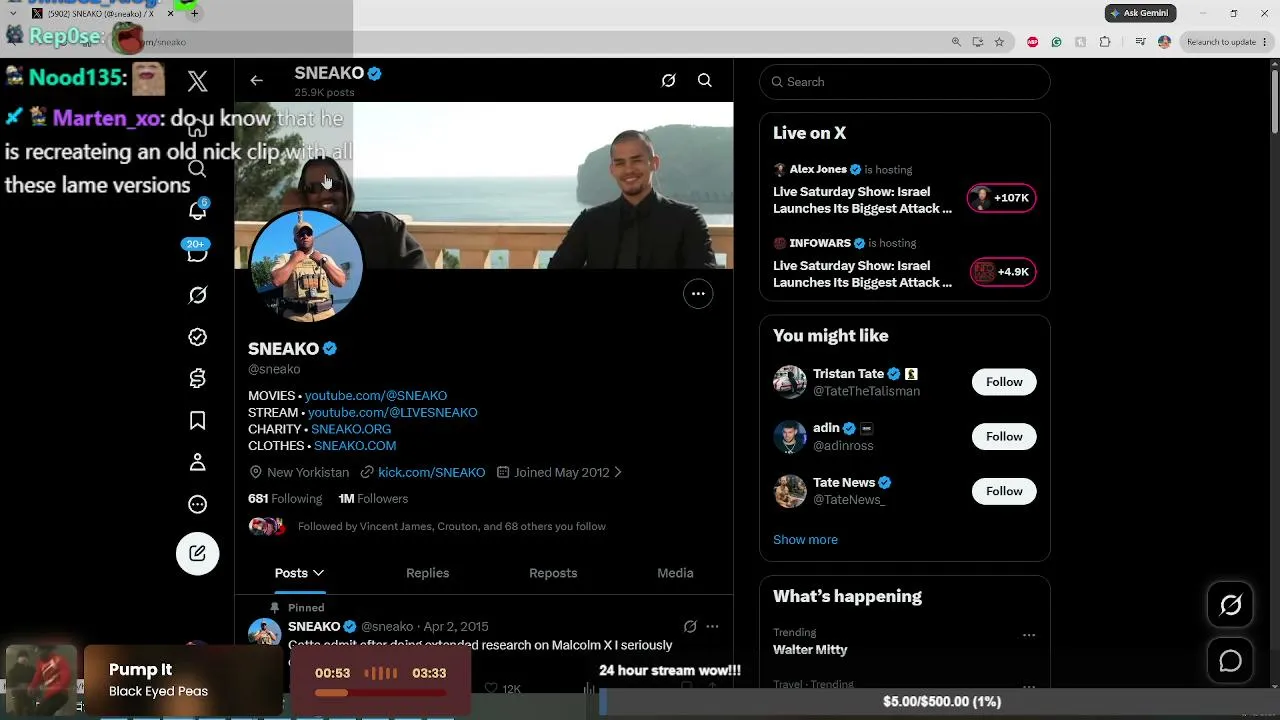Click the install app icon in address bar
Image resolution: width=1280 pixels, height=720 pixels.
tap(977, 42)
